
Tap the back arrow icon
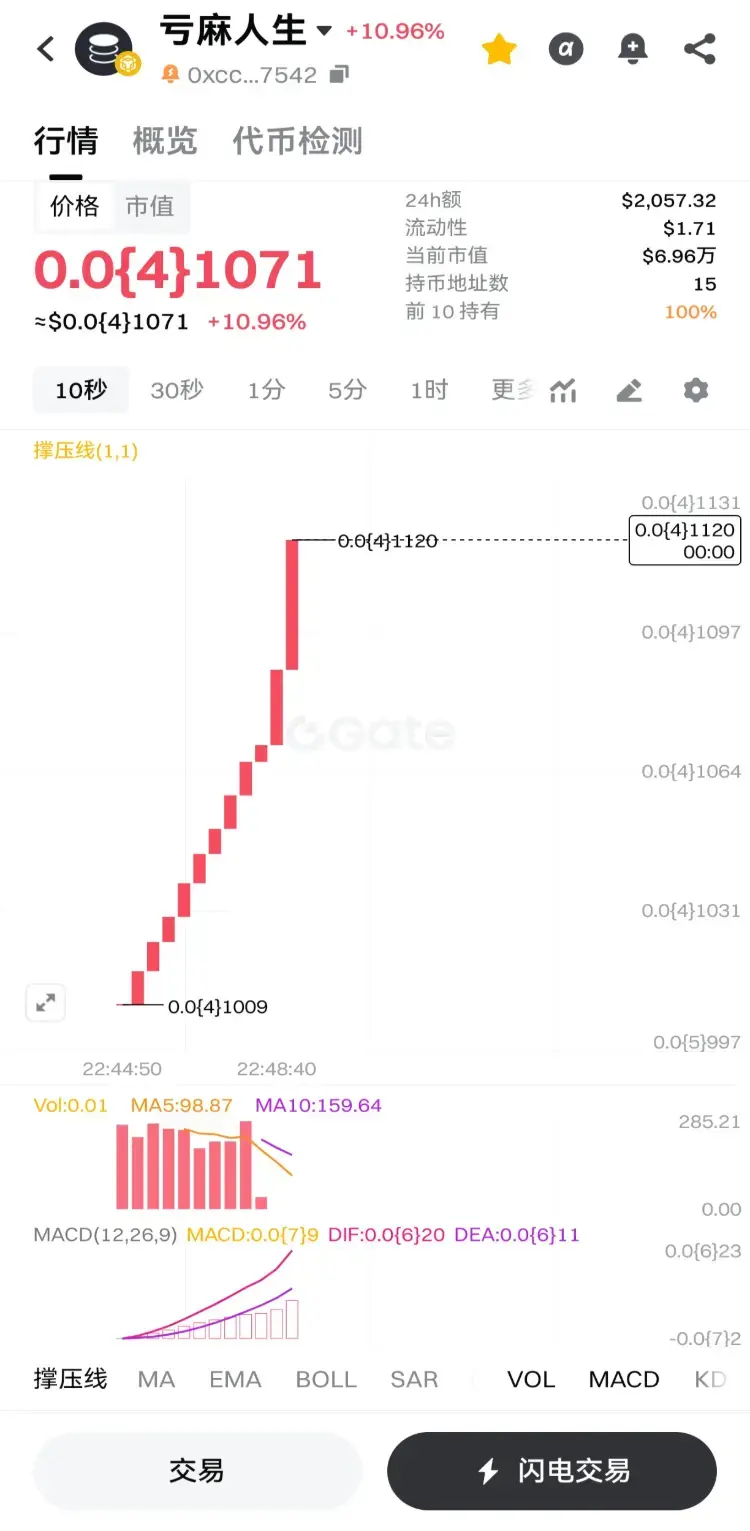pyautogui.click(x=45, y=49)
